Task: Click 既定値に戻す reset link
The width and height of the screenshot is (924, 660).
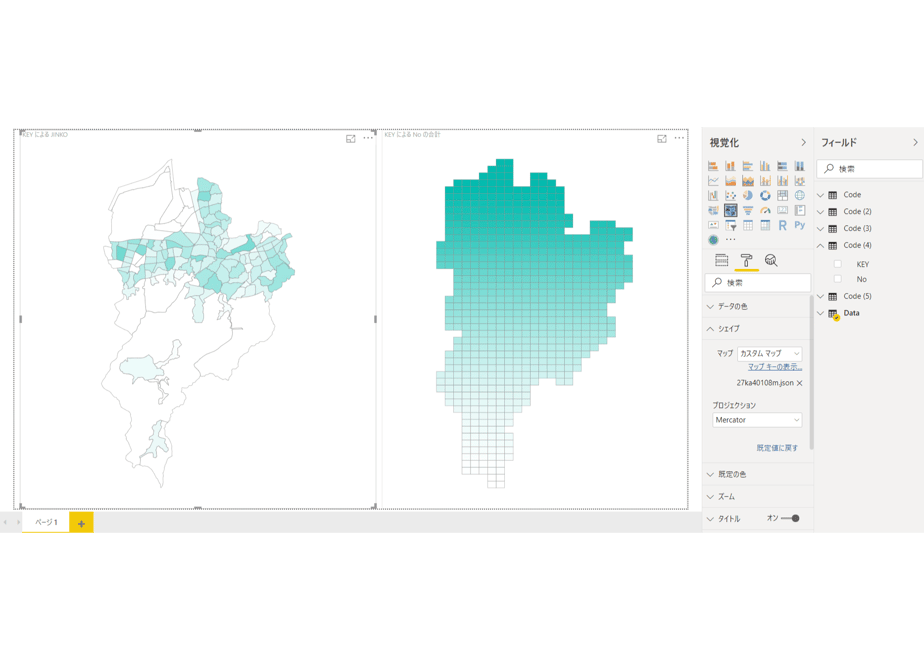Action: pyautogui.click(x=777, y=448)
